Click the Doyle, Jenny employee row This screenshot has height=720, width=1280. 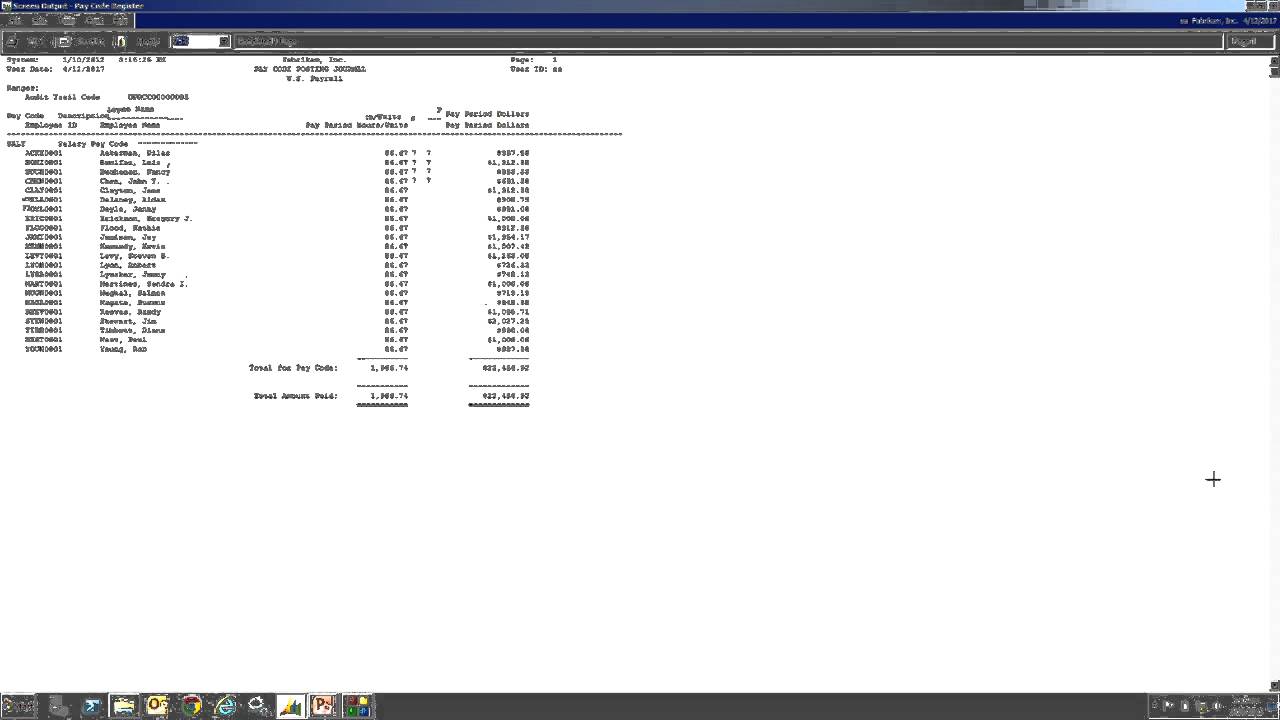pyautogui.click(x=277, y=209)
